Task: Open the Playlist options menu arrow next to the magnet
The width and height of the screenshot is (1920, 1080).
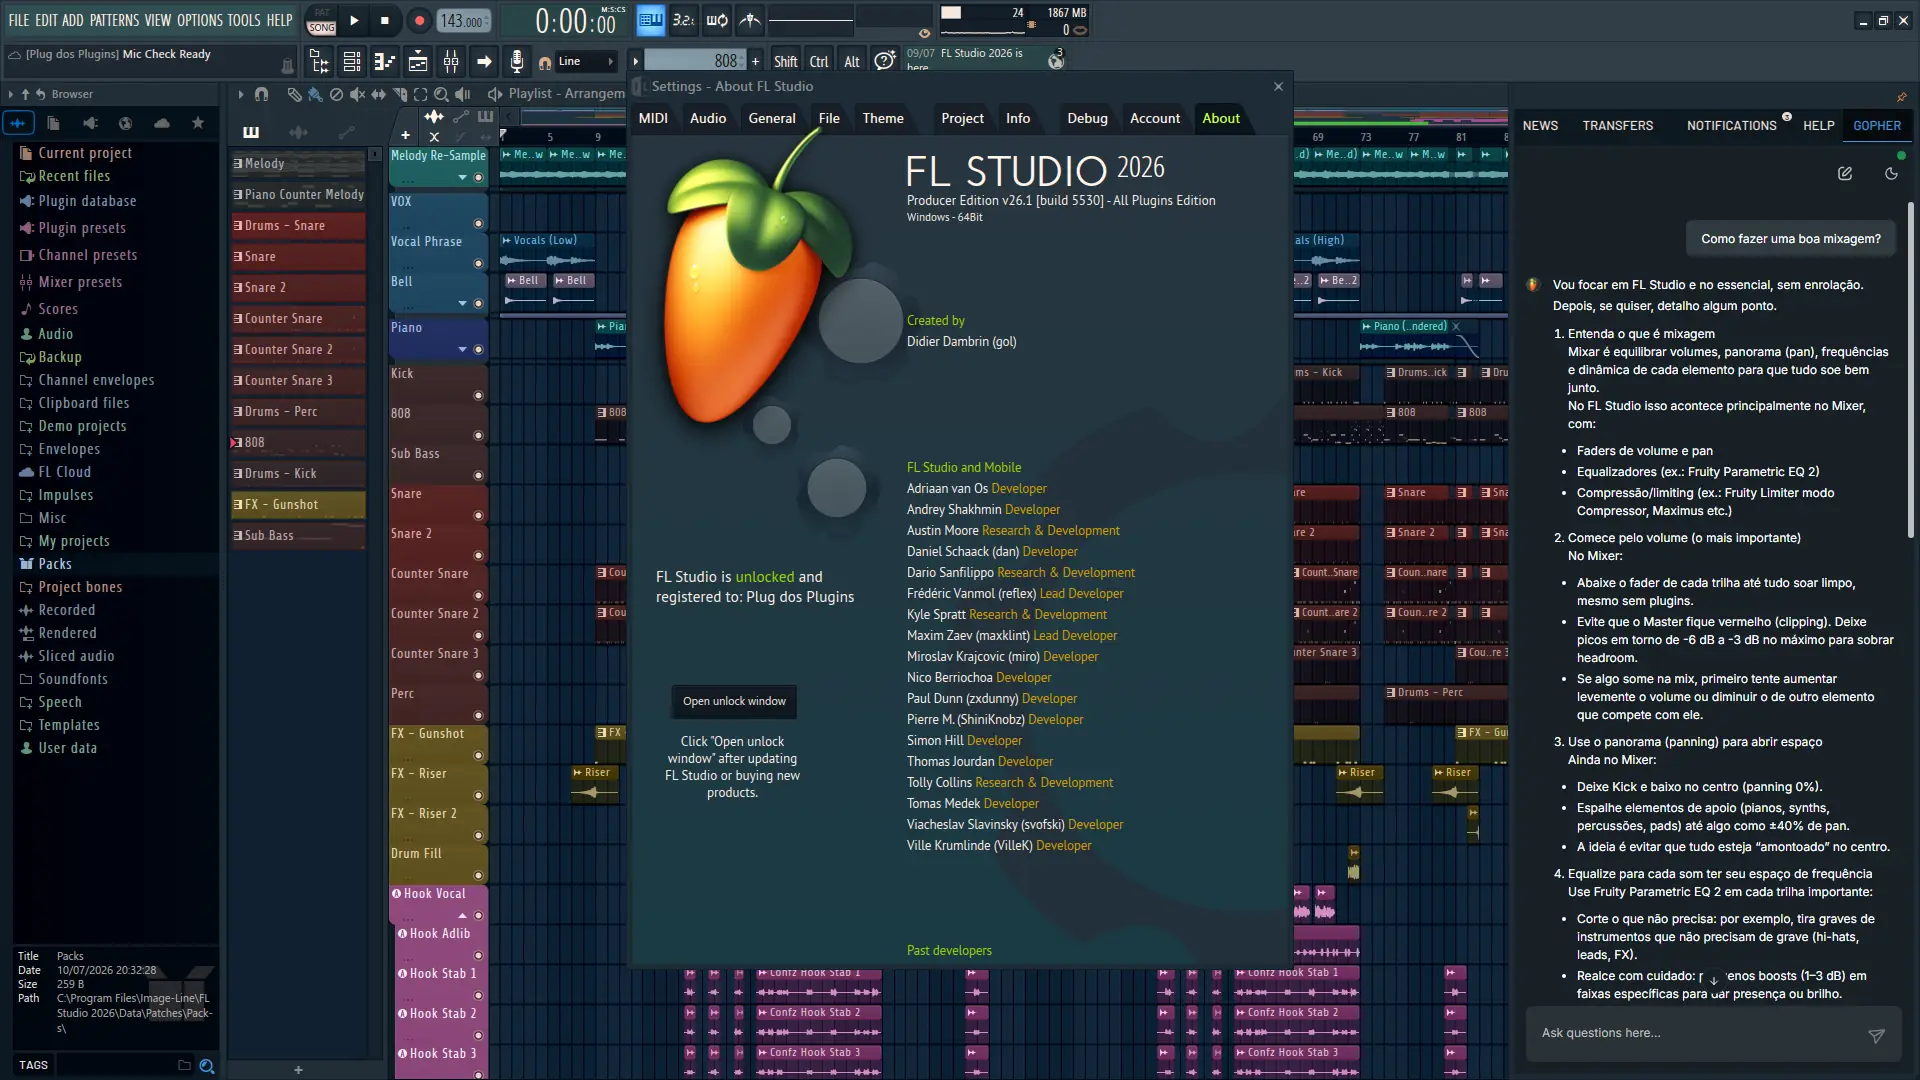Action: point(241,94)
